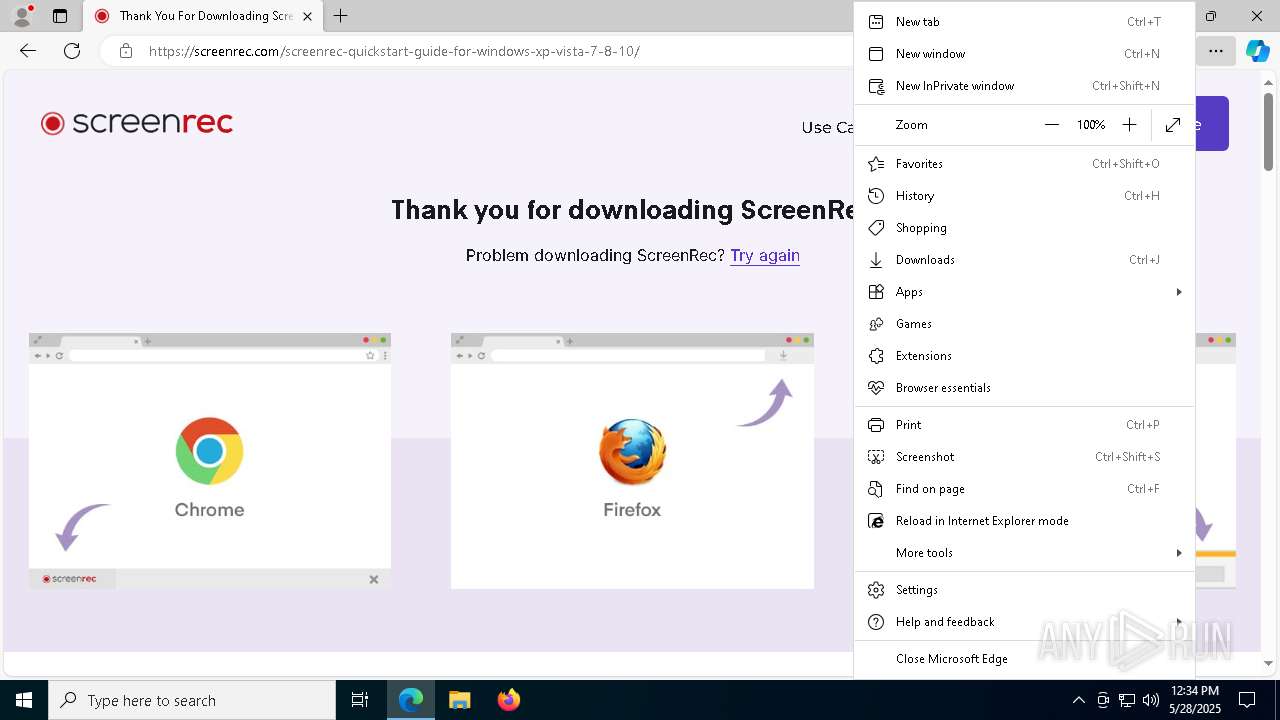Click the ScreenRec logo
Image resolution: width=1280 pixels, height=720 pixels.
(137, 123)
